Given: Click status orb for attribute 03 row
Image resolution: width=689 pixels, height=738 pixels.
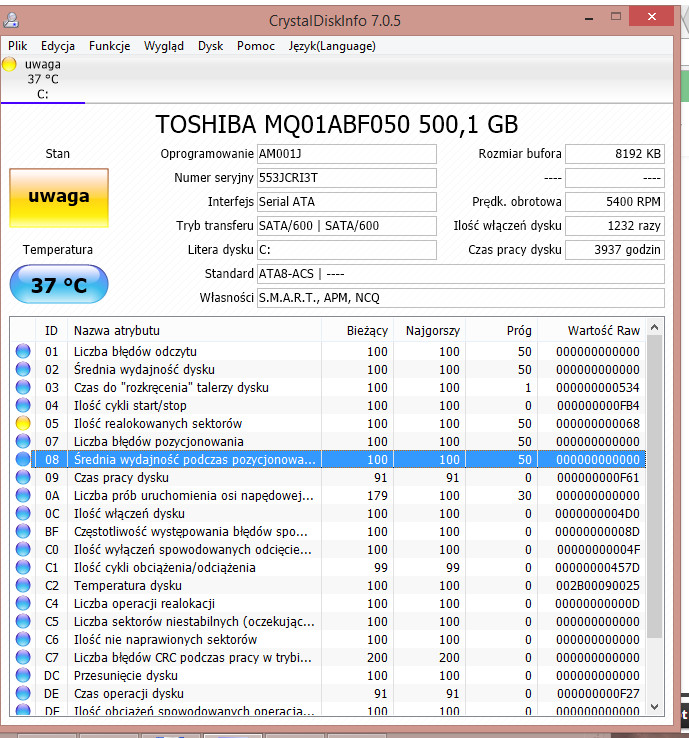Looking at the screenshot, I should 23,387.
